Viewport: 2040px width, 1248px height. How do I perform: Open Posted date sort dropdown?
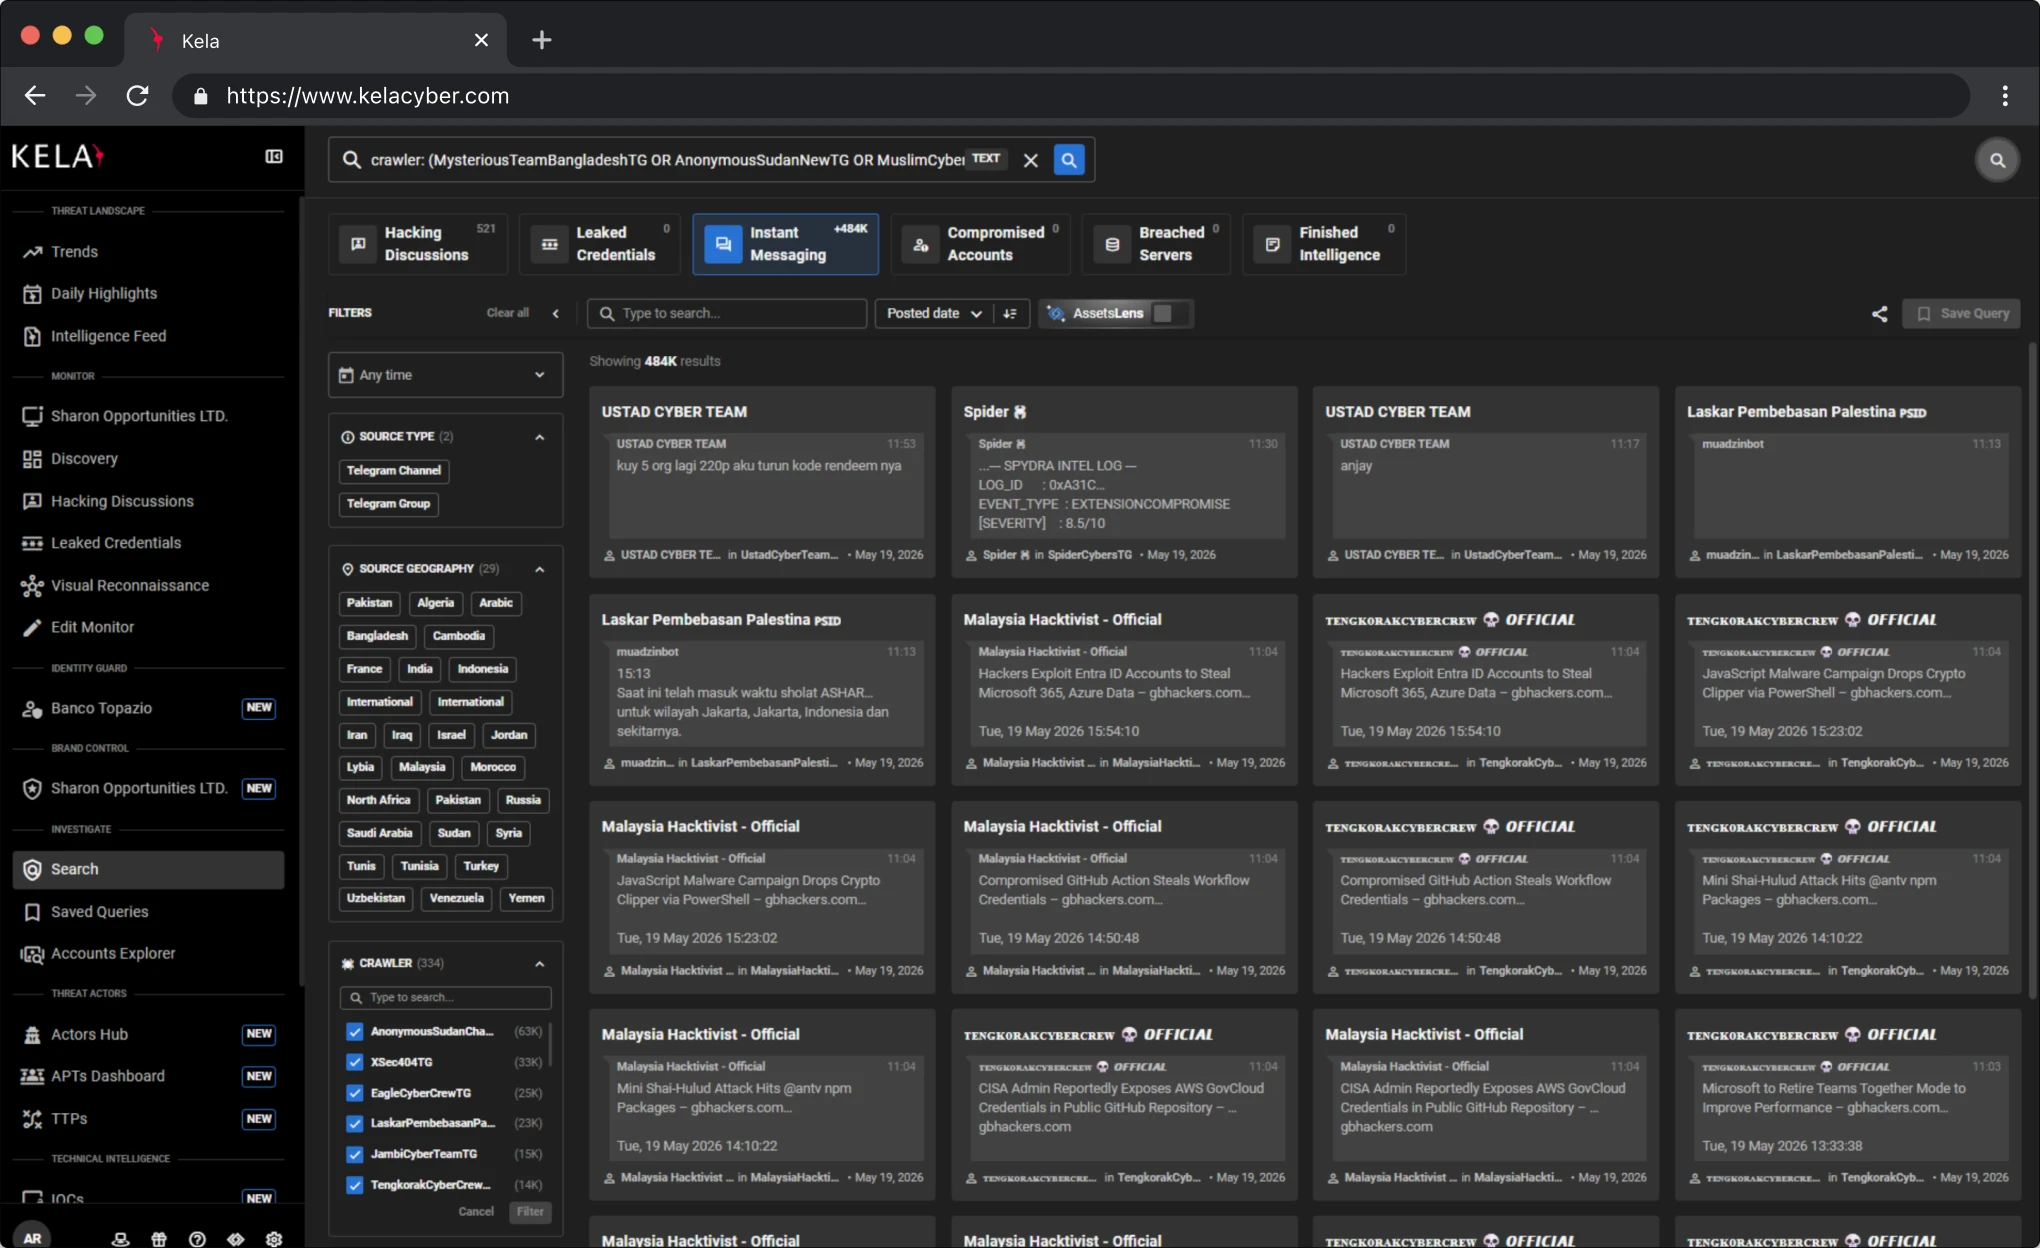coord(934,314)
